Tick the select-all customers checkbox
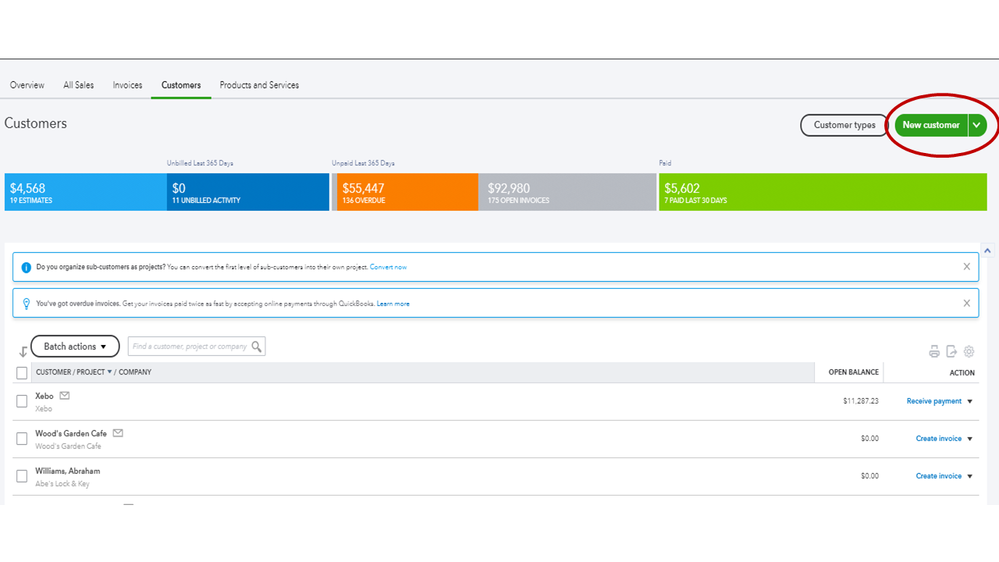This screenshot has height=562, width=999. tap(22, 373)
